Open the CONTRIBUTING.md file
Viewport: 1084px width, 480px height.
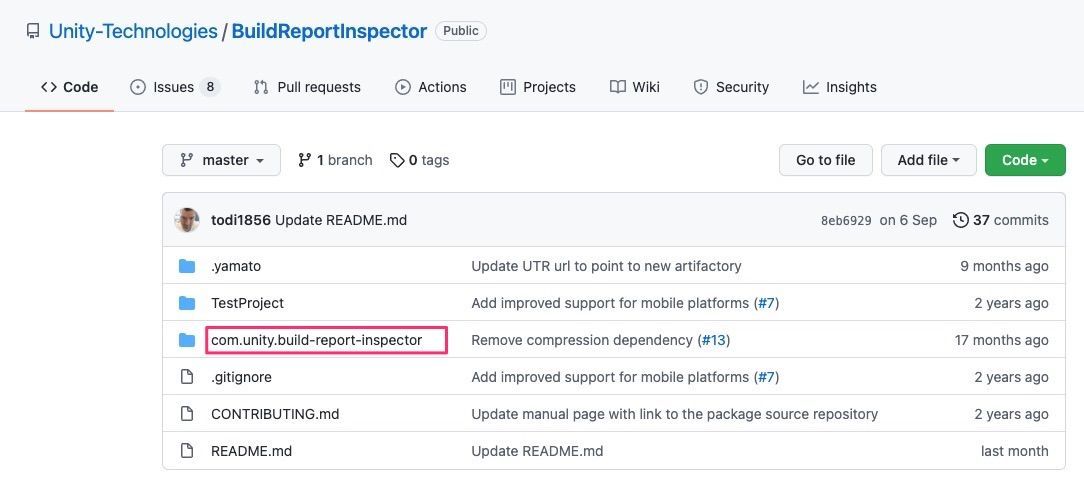point(275,414)
